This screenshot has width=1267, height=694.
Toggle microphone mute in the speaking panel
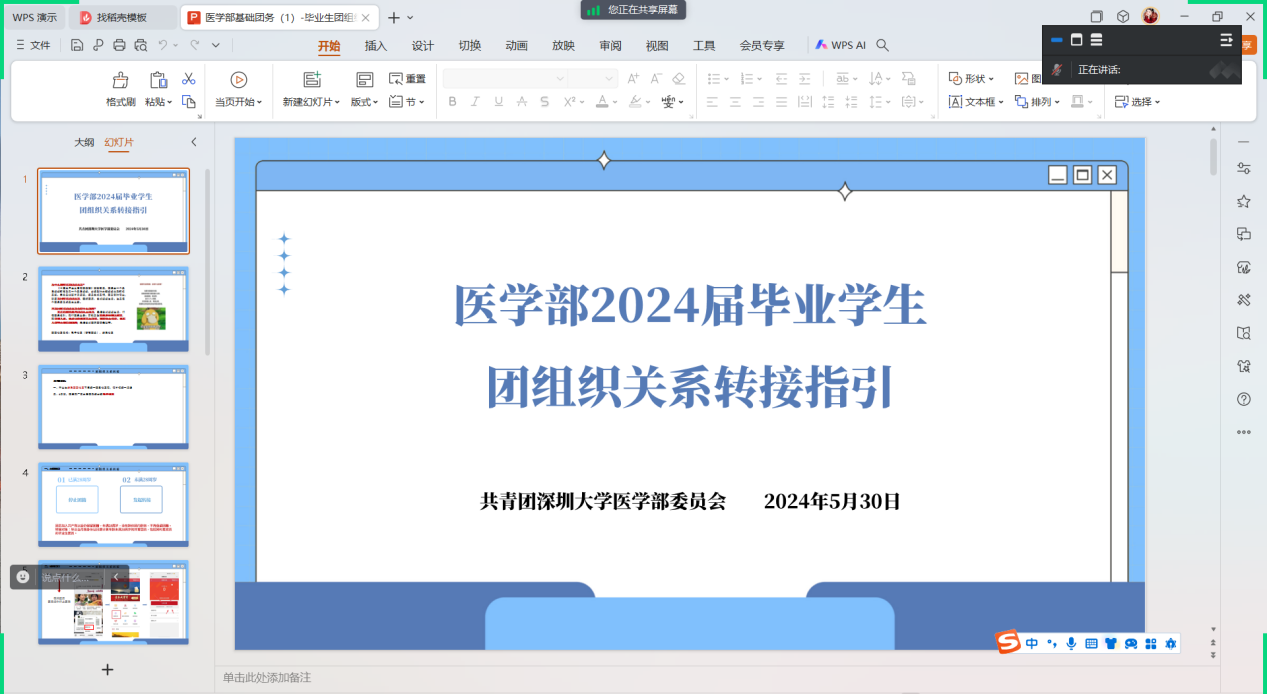(1056, 70)
